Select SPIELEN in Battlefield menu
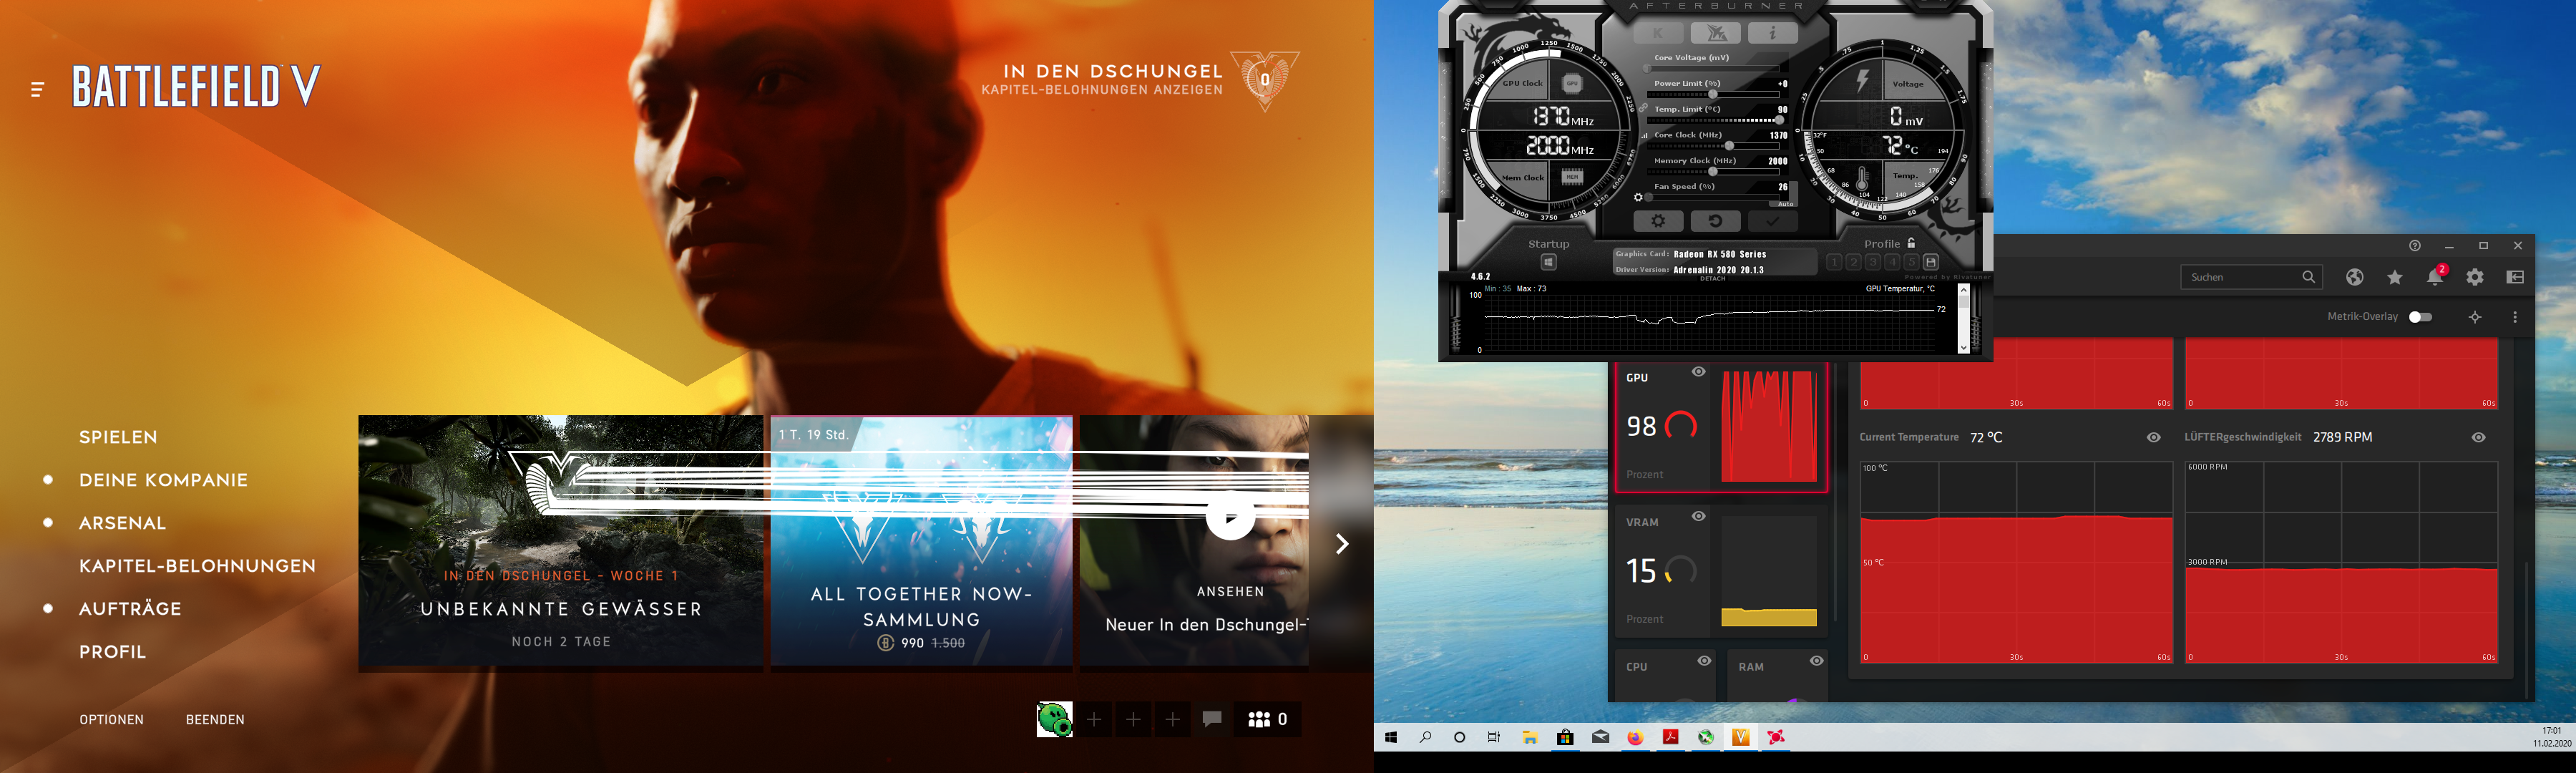This screenshot has width=2576, height=773. [x=118, y=437]
